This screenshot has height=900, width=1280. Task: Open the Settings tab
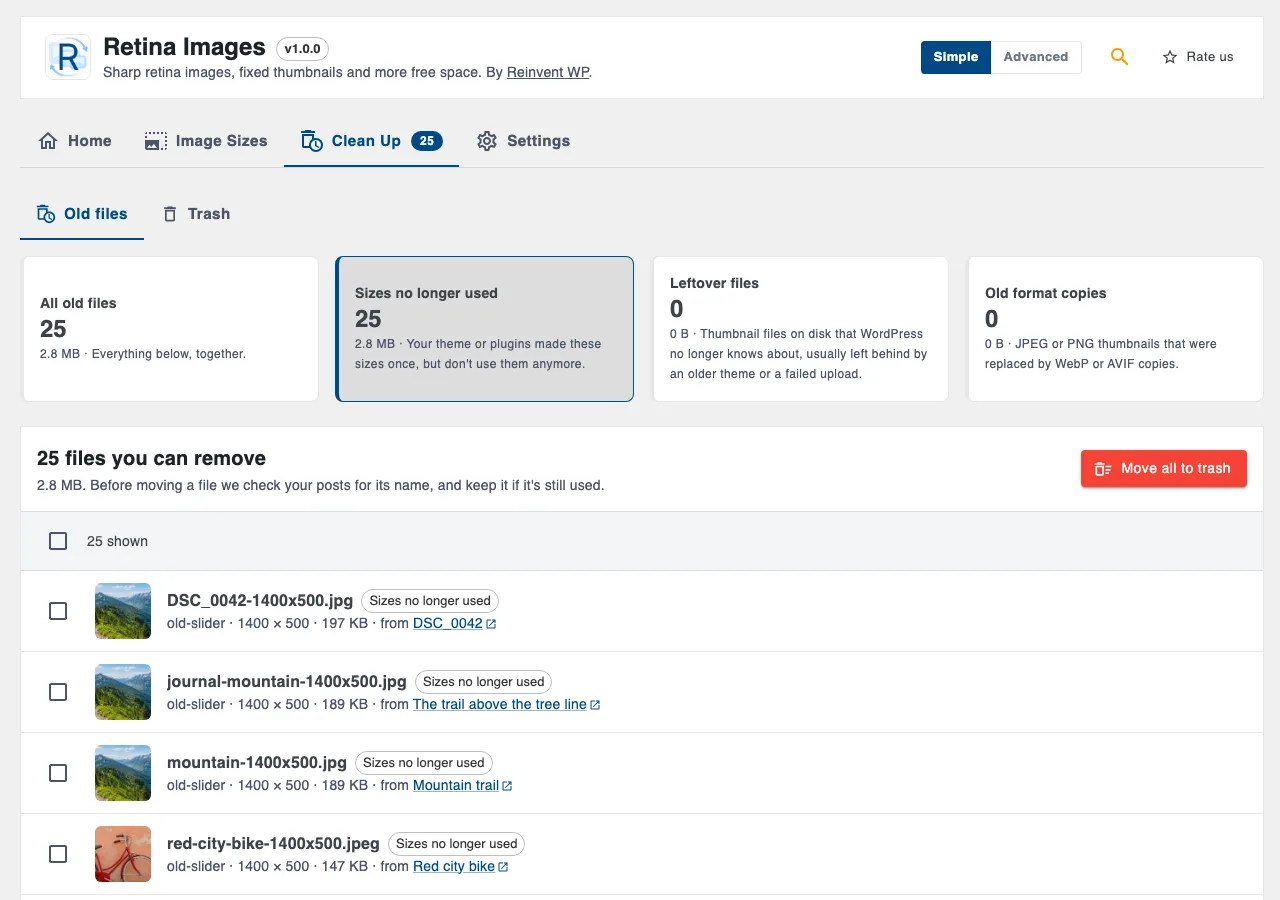[x=523, y=141]
